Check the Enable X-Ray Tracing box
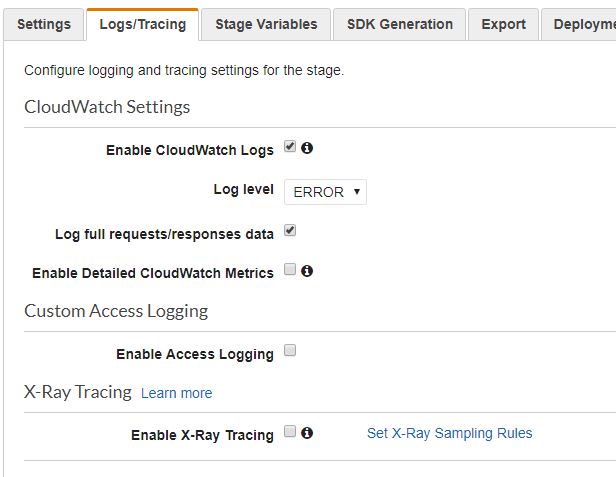Viewport: 616px width, 477px height. pos(290,432)
